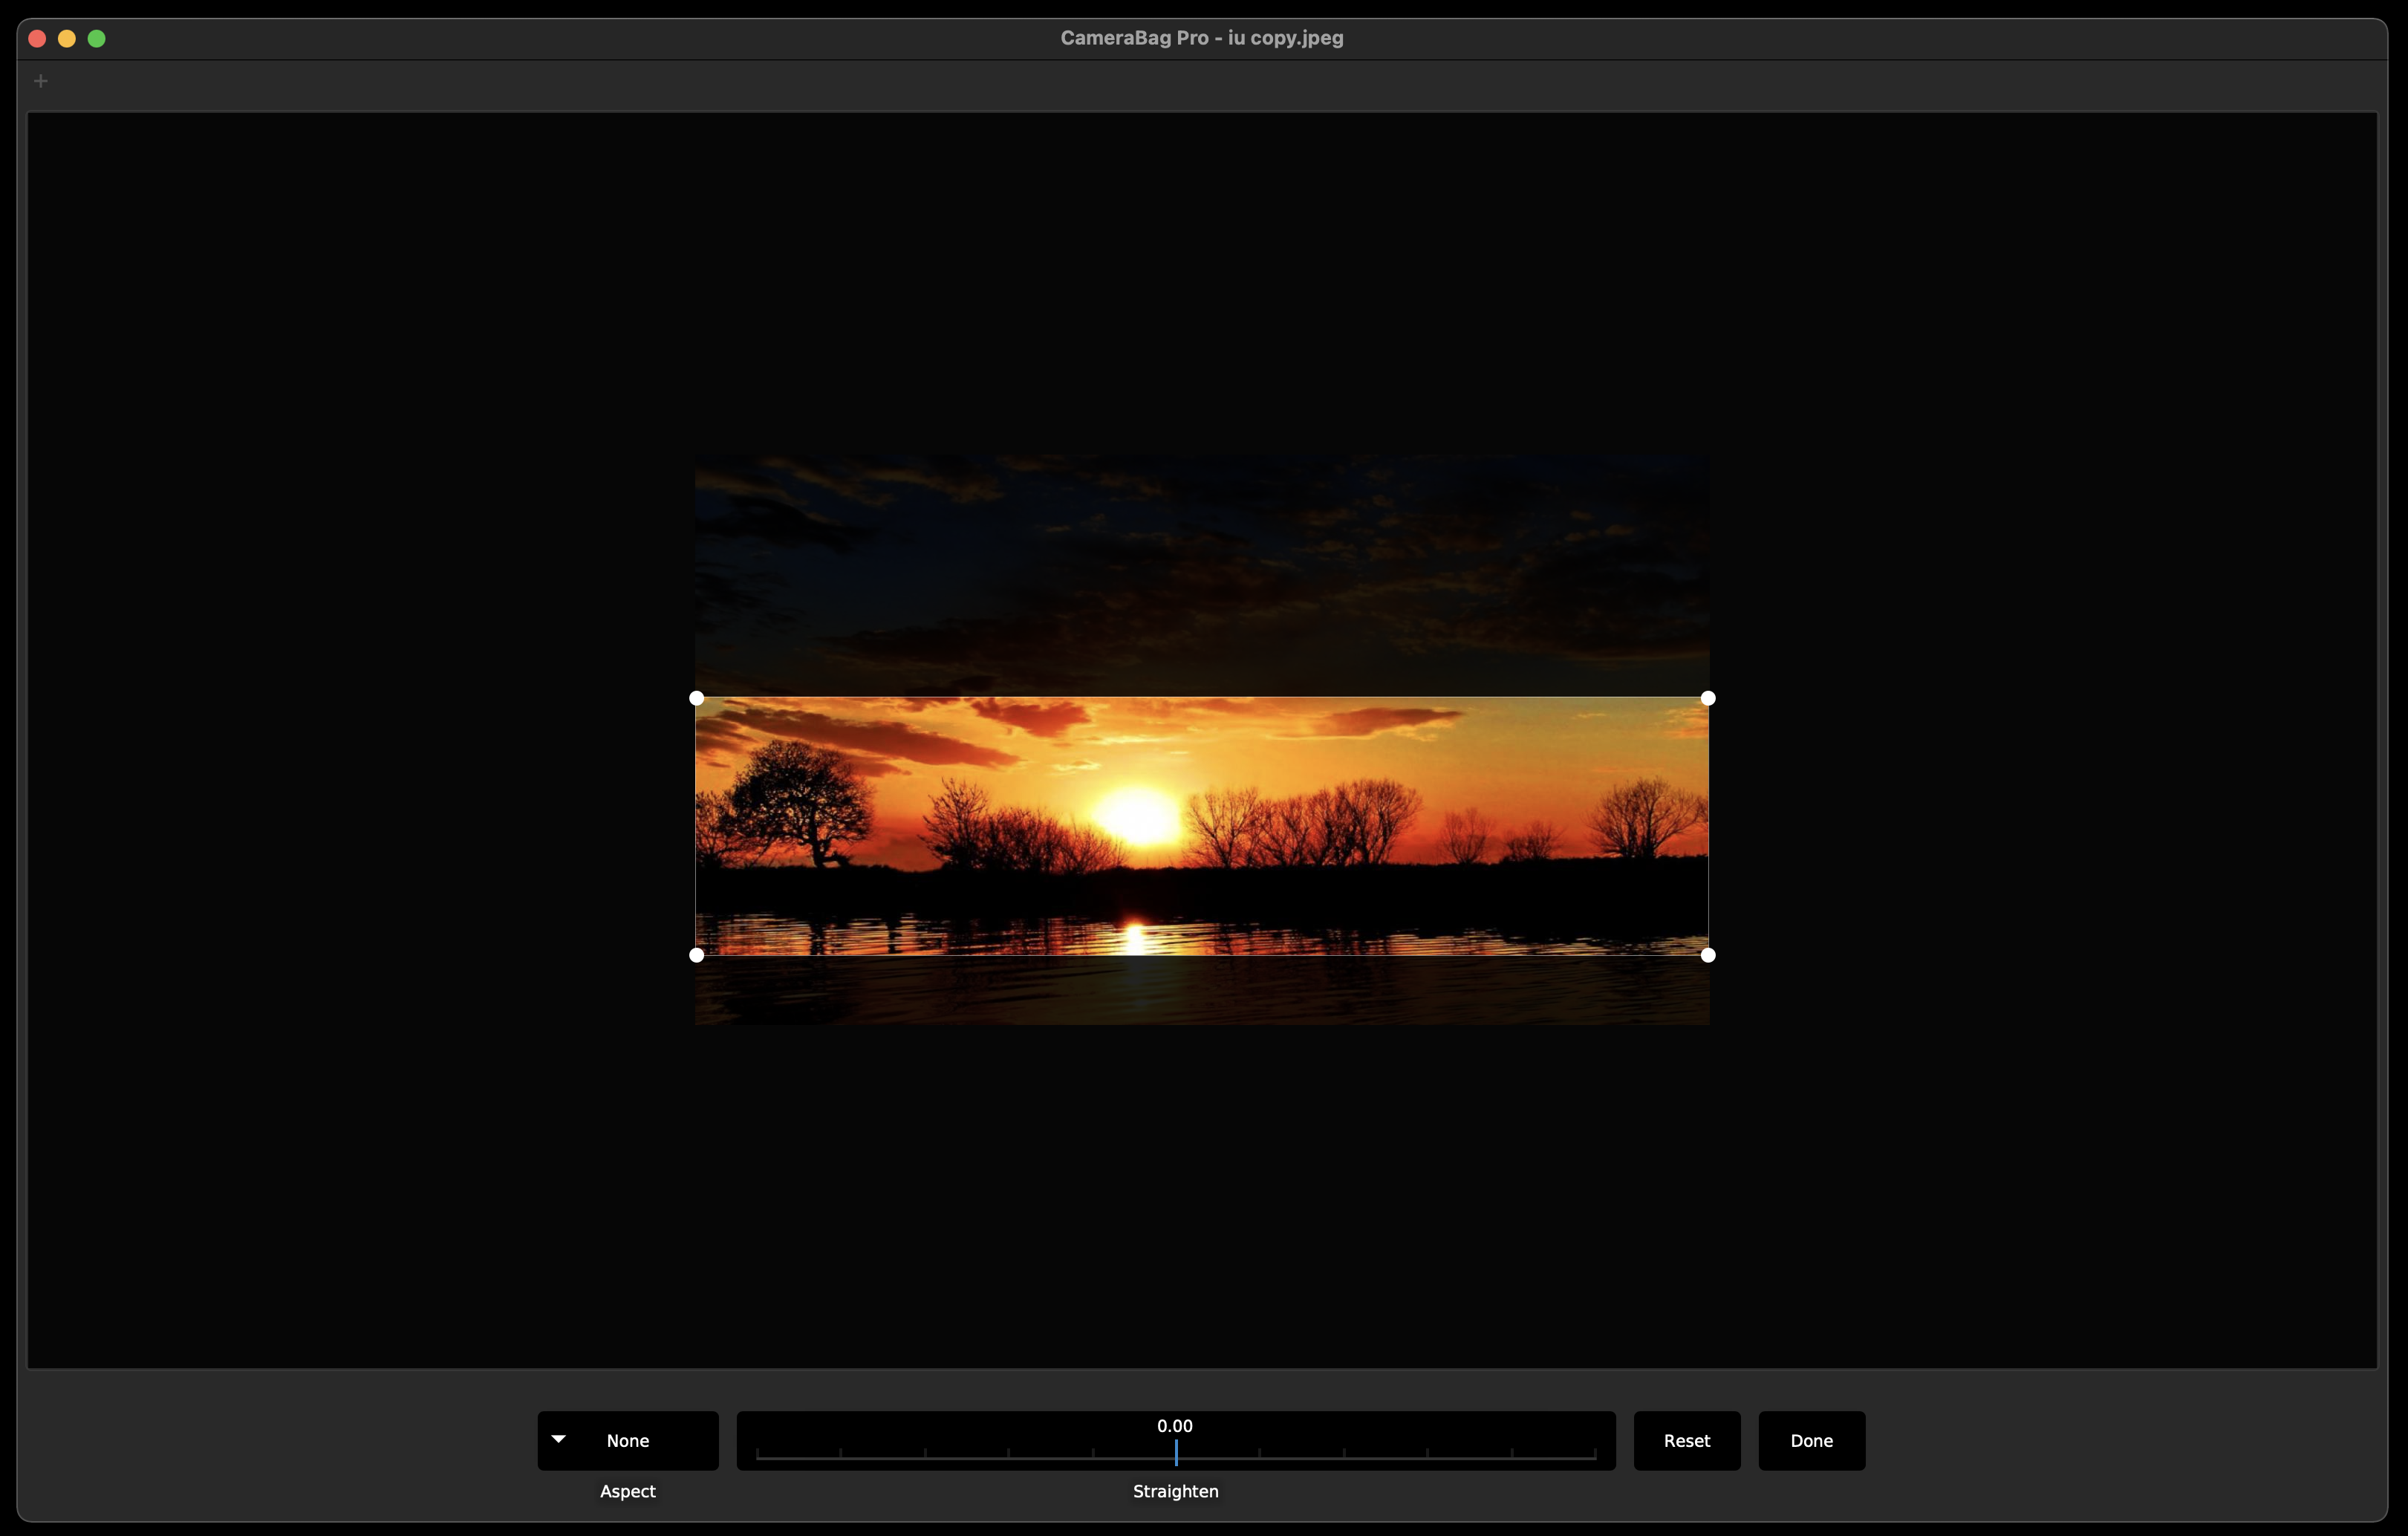The width and height of the screenshot is (2408, 1536).
Task: Click the bottom-left crop corner handle
Action: 697,955
